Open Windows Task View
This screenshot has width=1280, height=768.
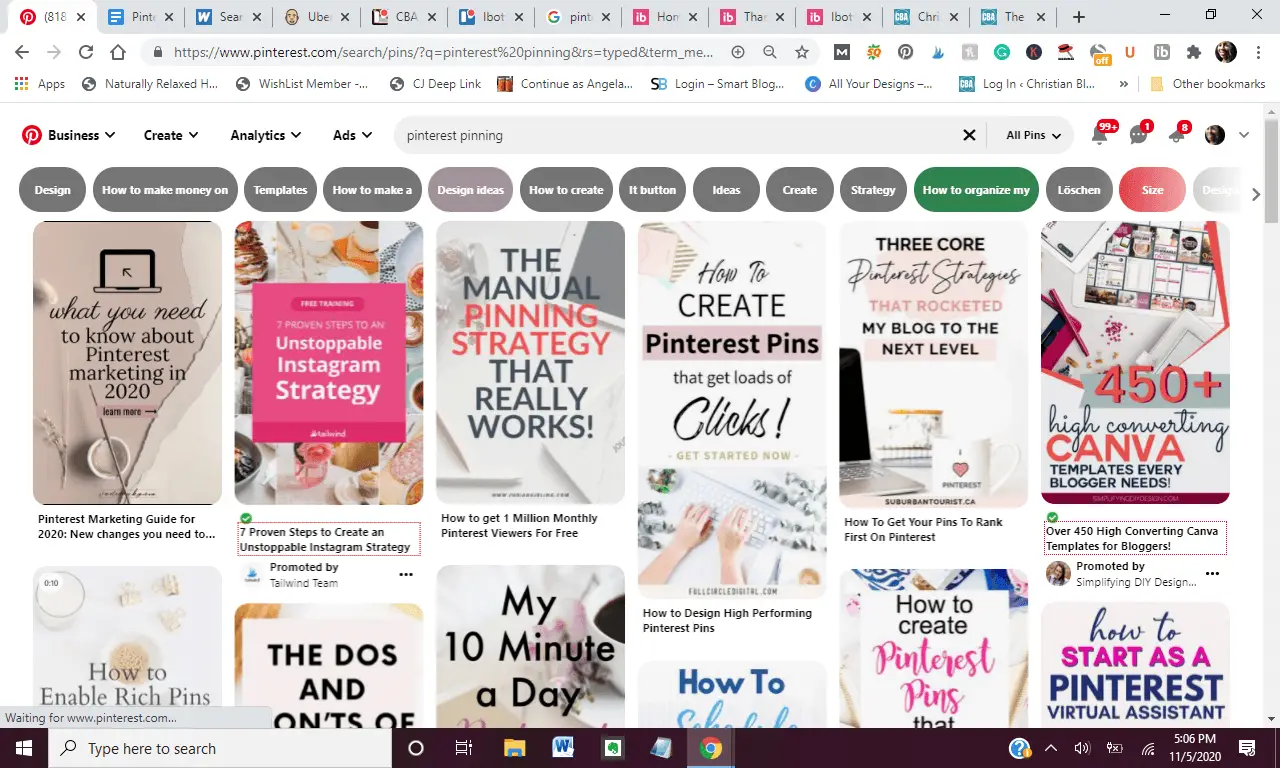[x=464, y=748]
